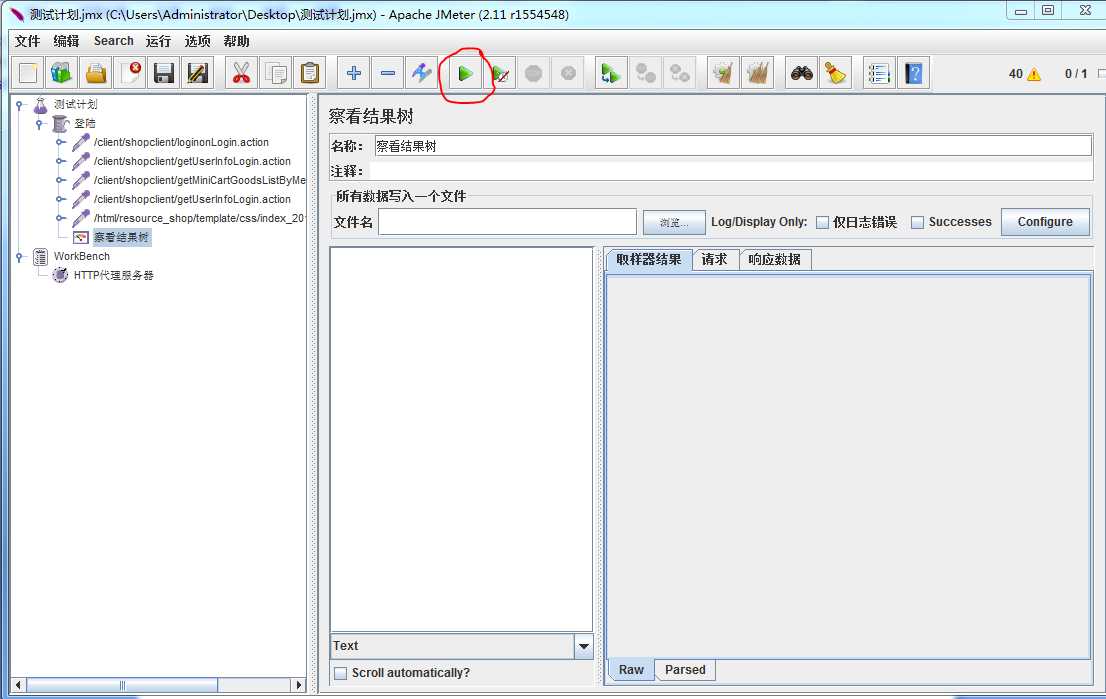This screenshot has width=1106, height=699.
Task: Expand the getMiniCartGoodsListByMe sampler node
Action: 61,181
